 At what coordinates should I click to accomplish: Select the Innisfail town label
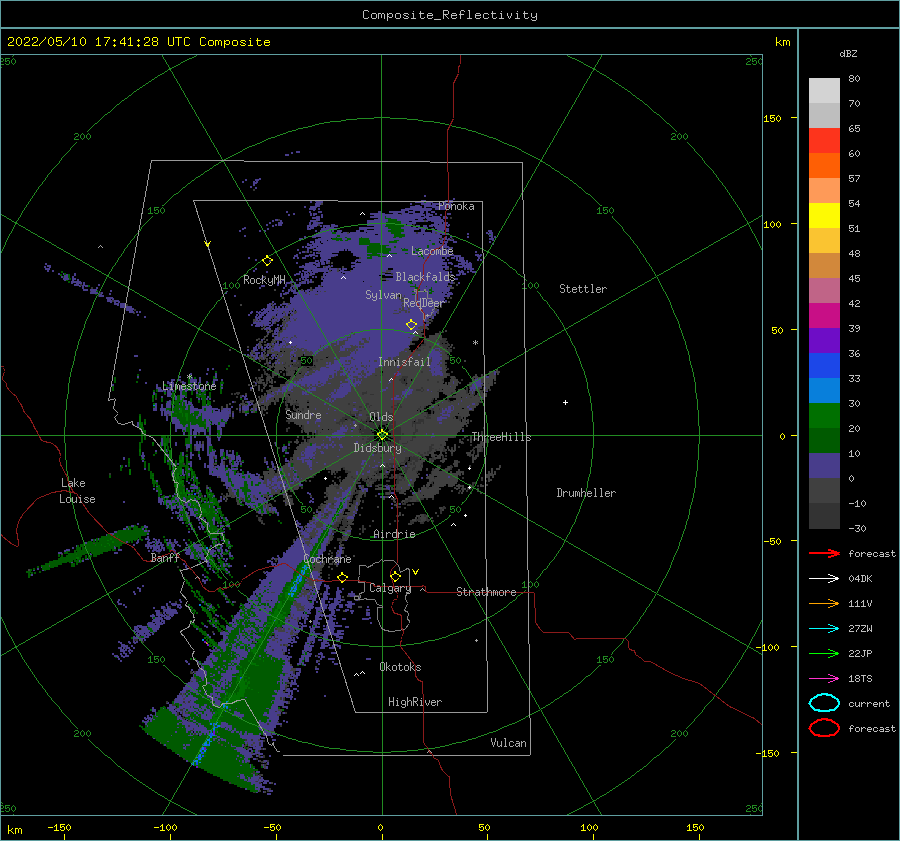[404, 362]
